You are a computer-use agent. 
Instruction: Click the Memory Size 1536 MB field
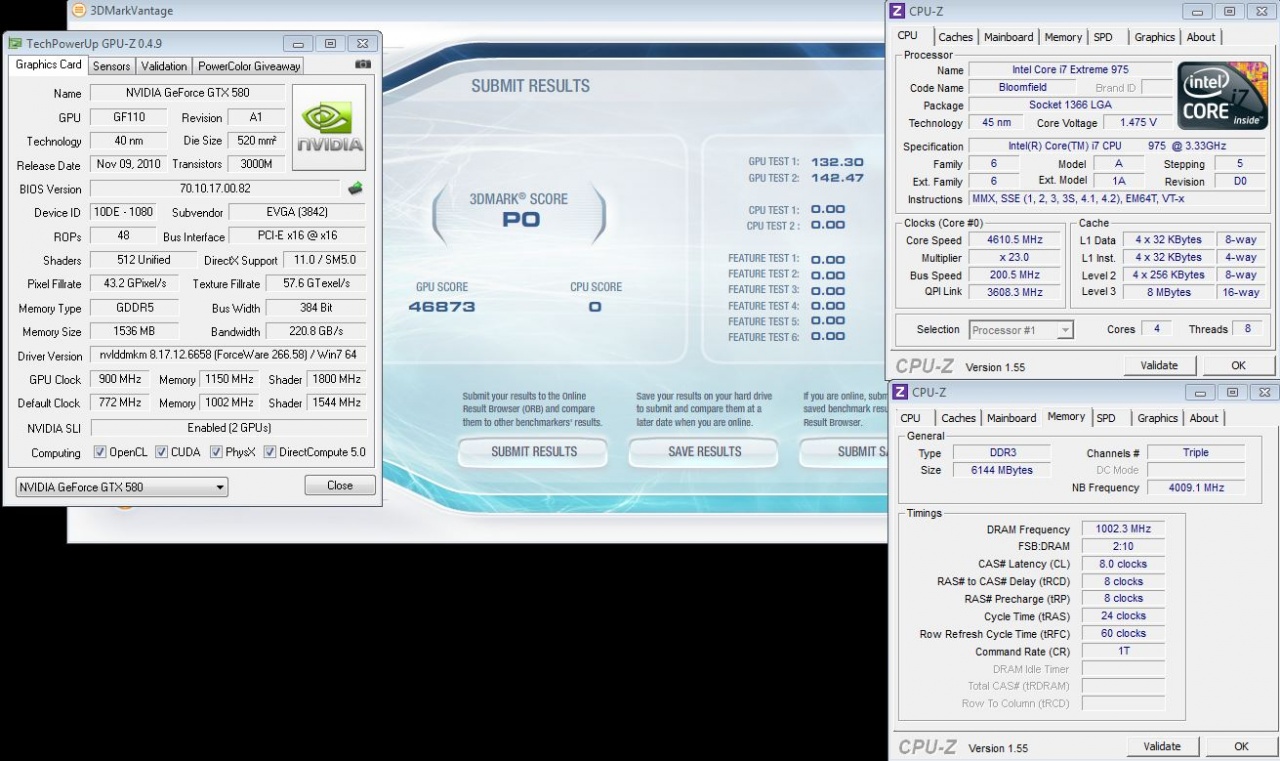(x=135, y=331)
